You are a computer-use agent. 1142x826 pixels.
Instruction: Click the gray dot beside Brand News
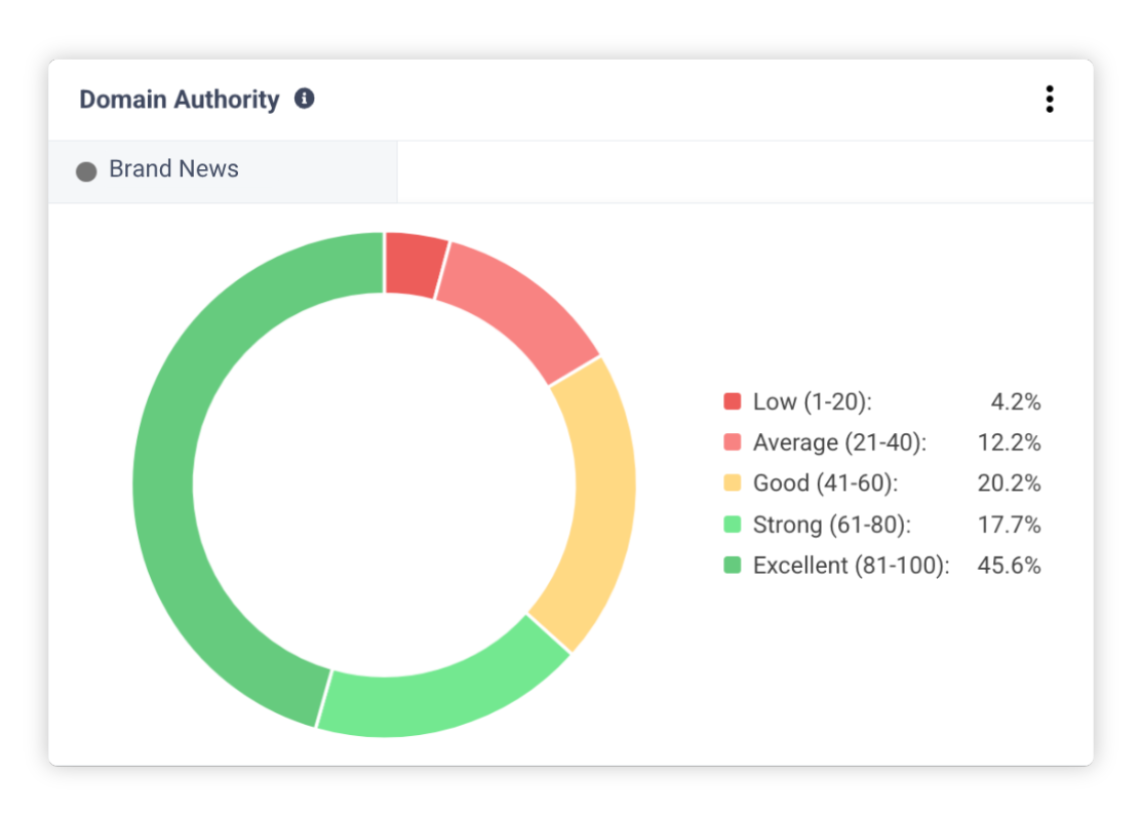pyautogui.click(x=86, y=171)
